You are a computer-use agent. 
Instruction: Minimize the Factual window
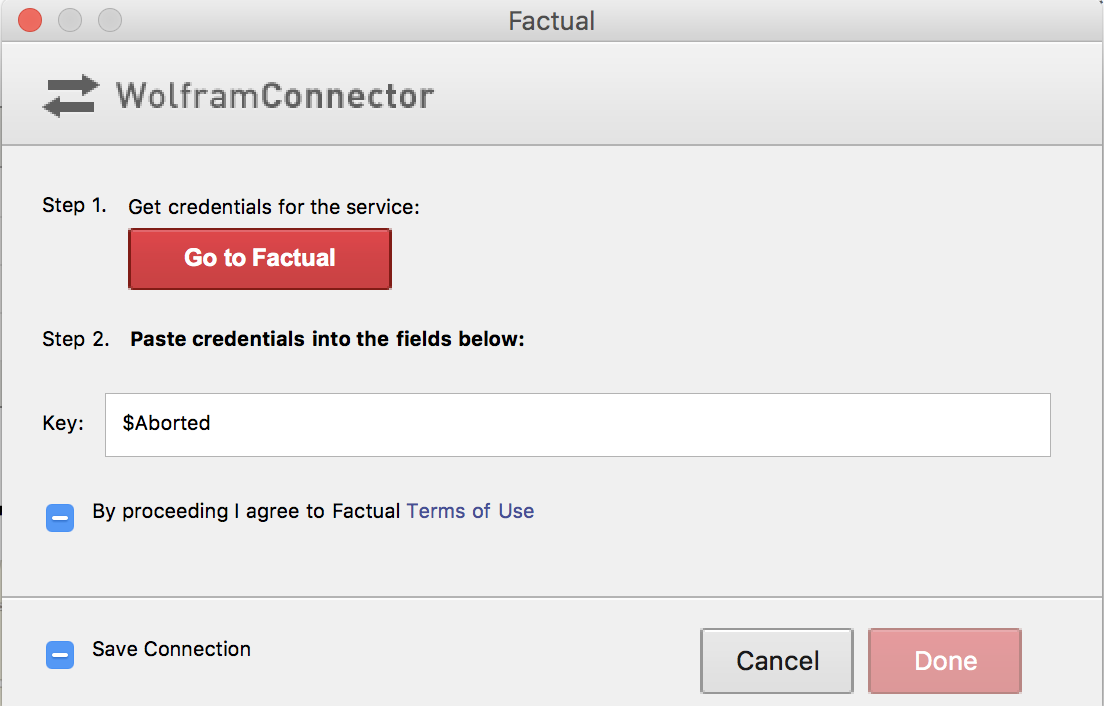tap(70, 20)
